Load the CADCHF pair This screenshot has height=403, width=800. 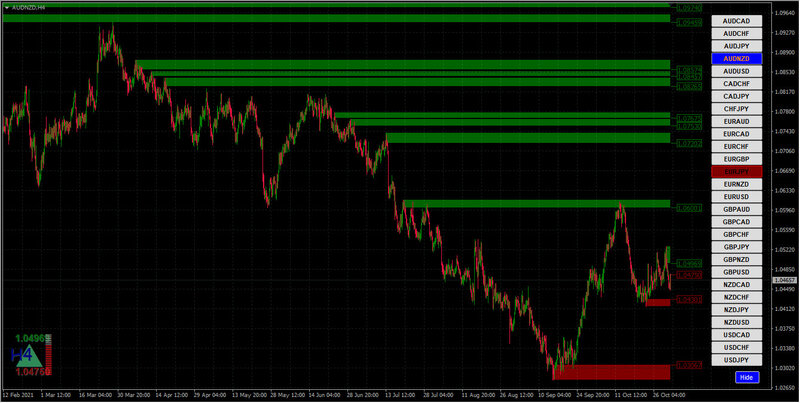click(736, 84)
